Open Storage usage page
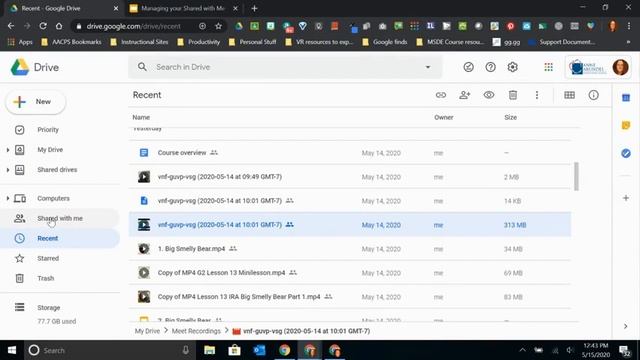 (x=49, y=308)
